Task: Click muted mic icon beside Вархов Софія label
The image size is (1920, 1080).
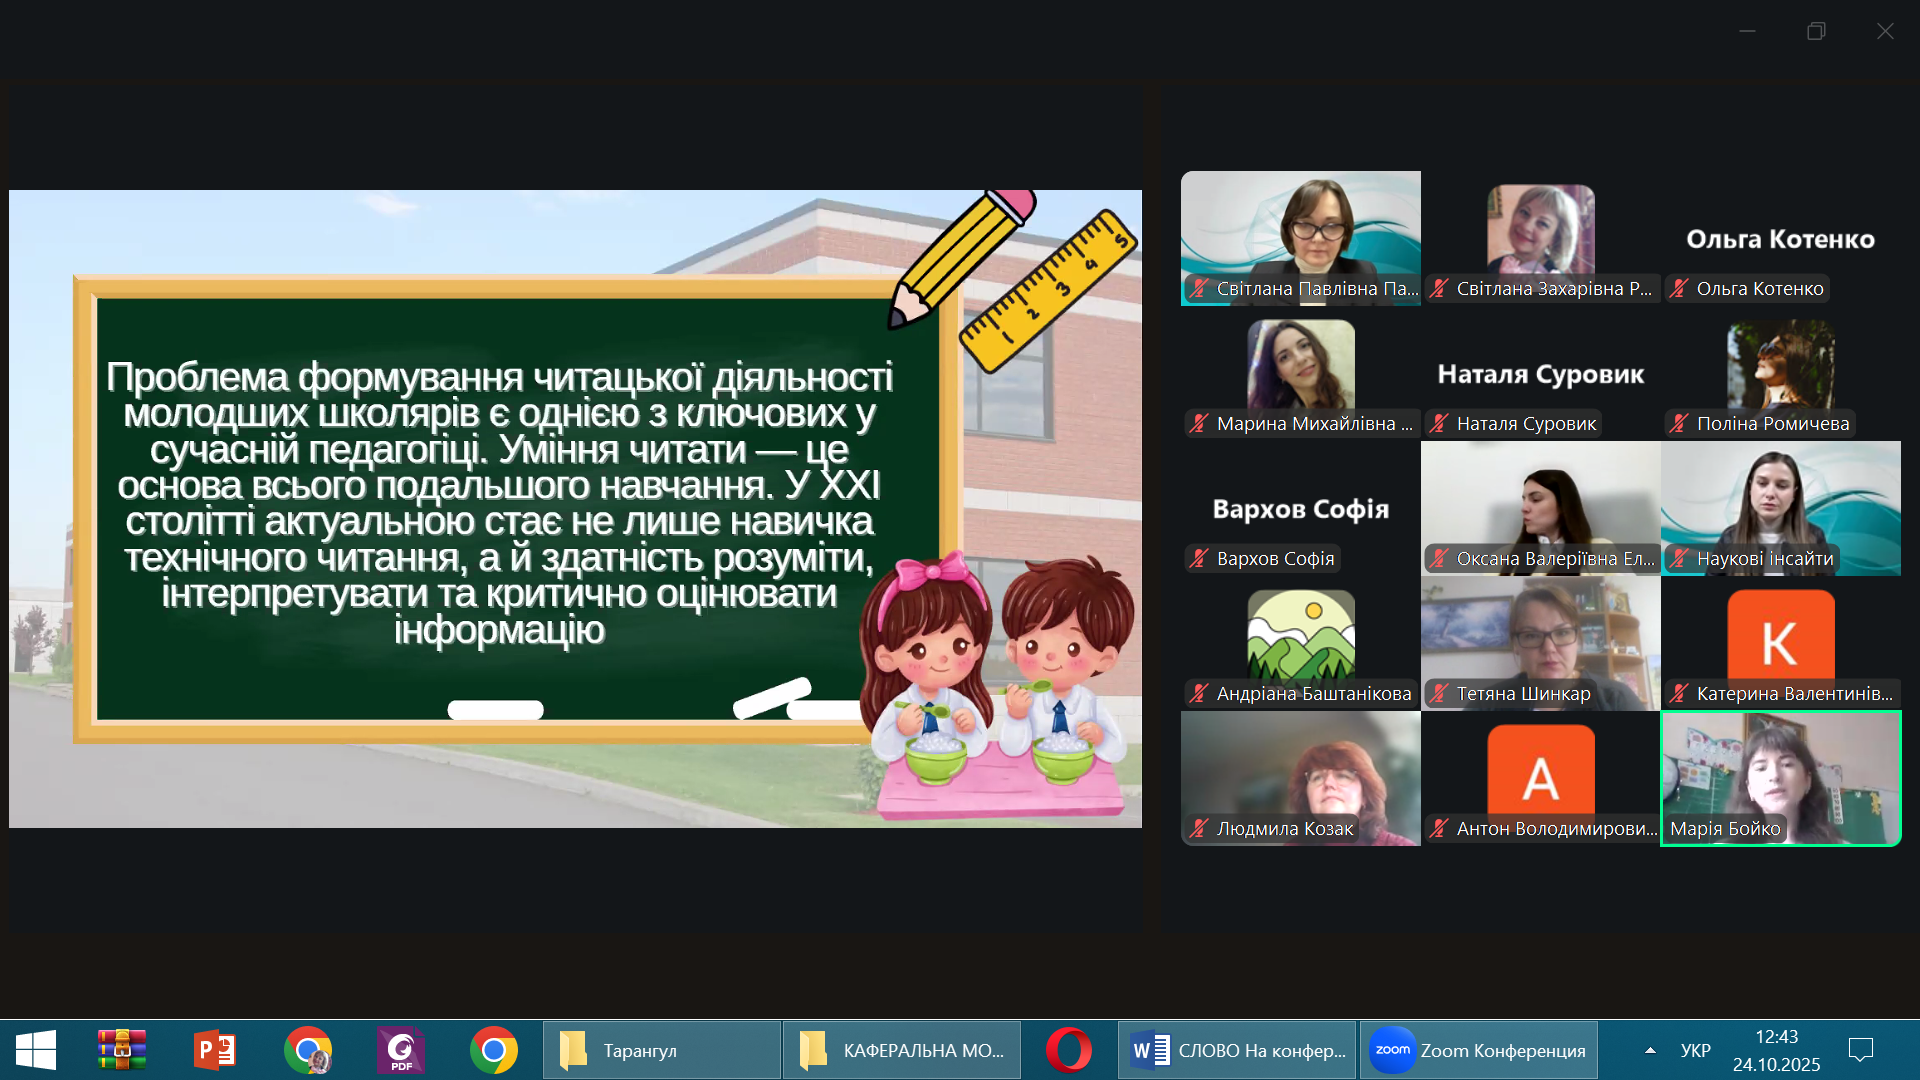Action: pyautogui.click(x=1199, y=559)
